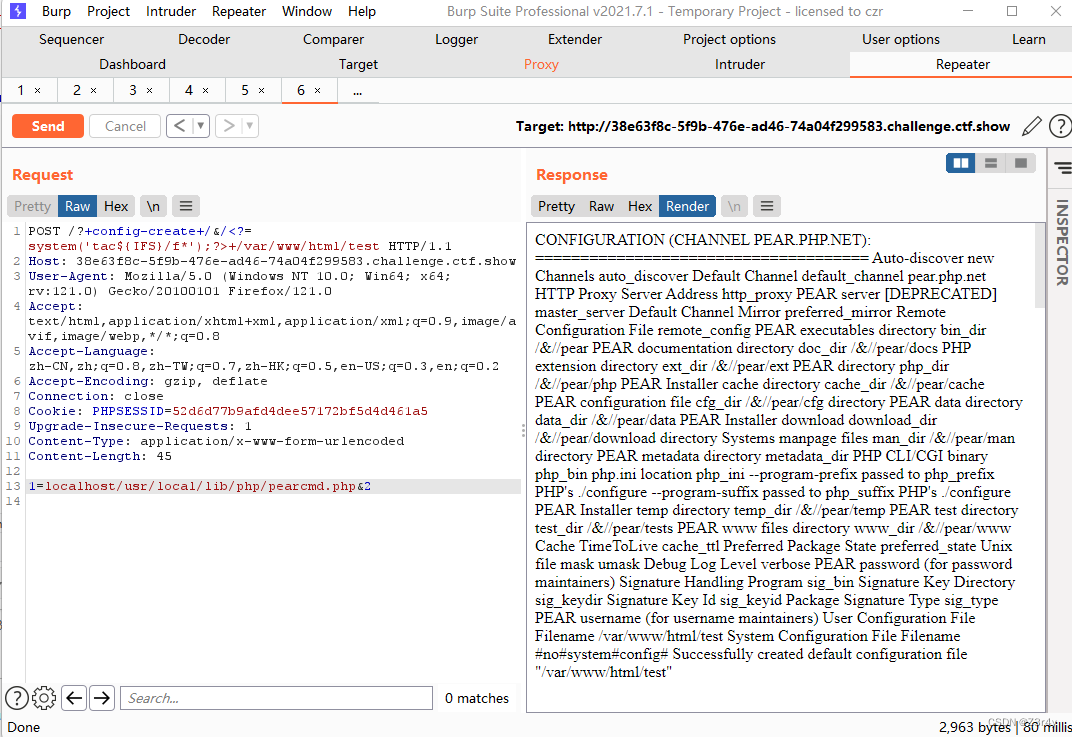
Task: Open search settings gear icon
Action: (x=44, y=698)
